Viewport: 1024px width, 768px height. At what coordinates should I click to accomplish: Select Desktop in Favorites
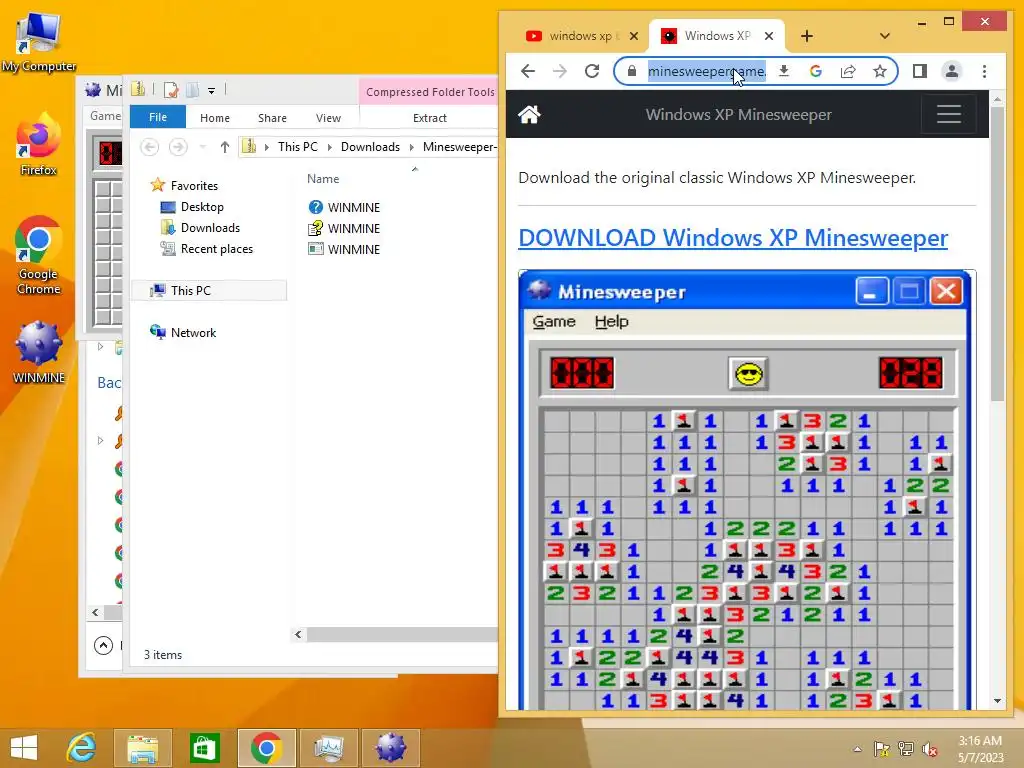[x=191, y=207]
